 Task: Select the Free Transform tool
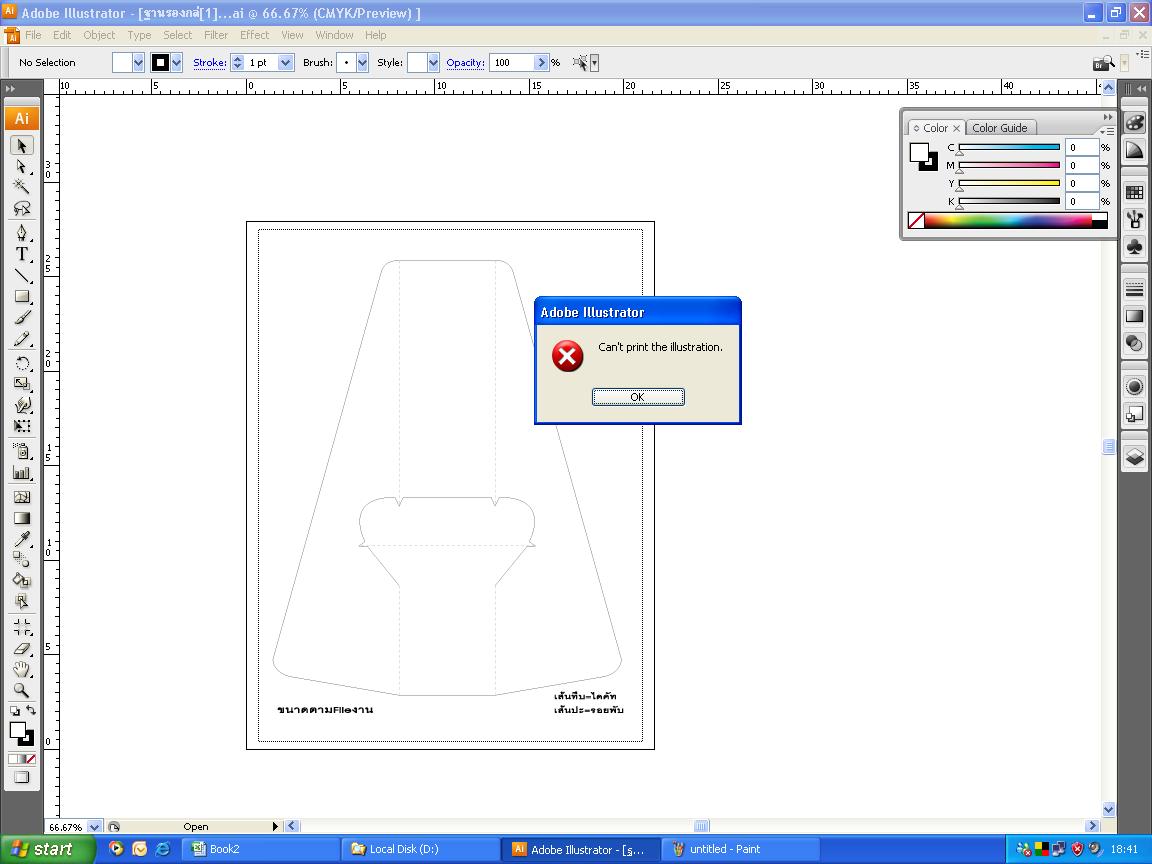21,426
